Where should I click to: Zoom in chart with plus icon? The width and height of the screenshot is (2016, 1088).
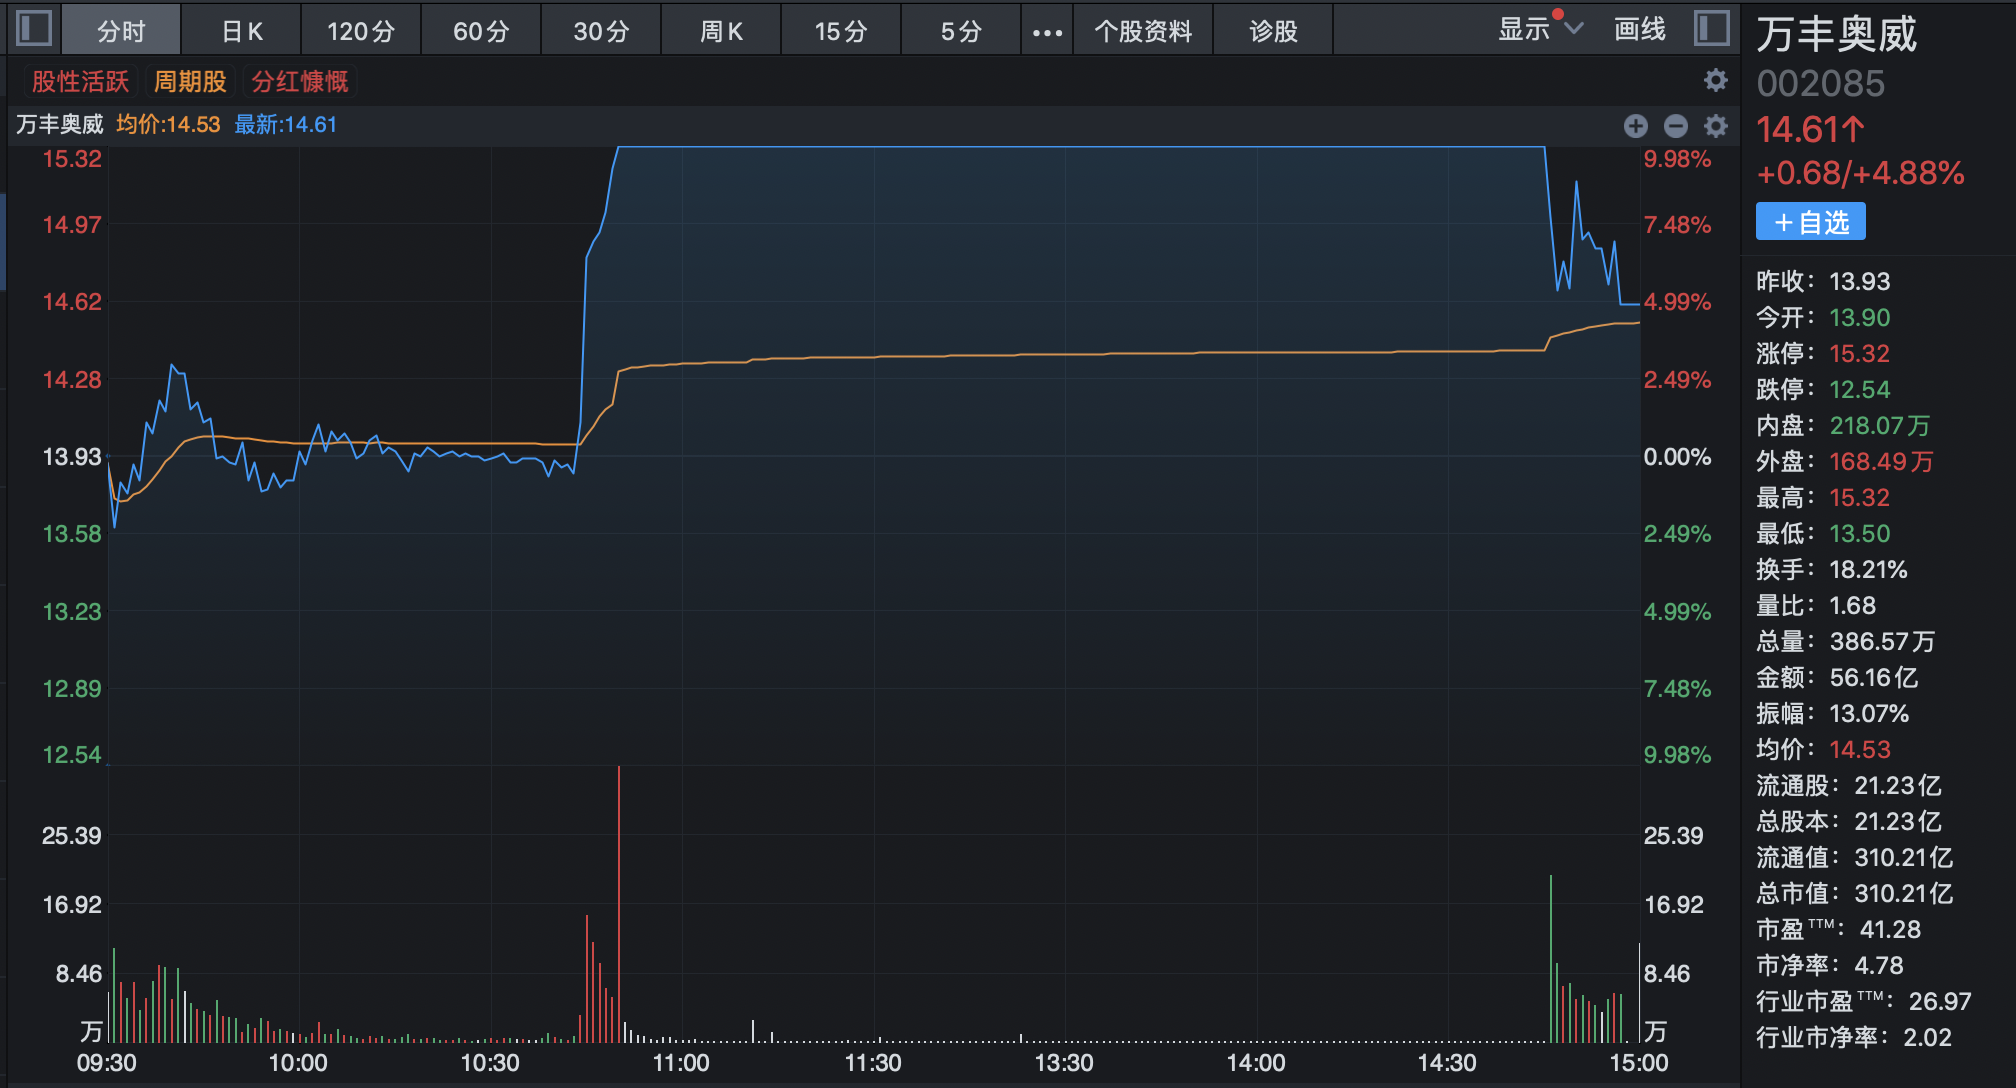[1635, 126]
